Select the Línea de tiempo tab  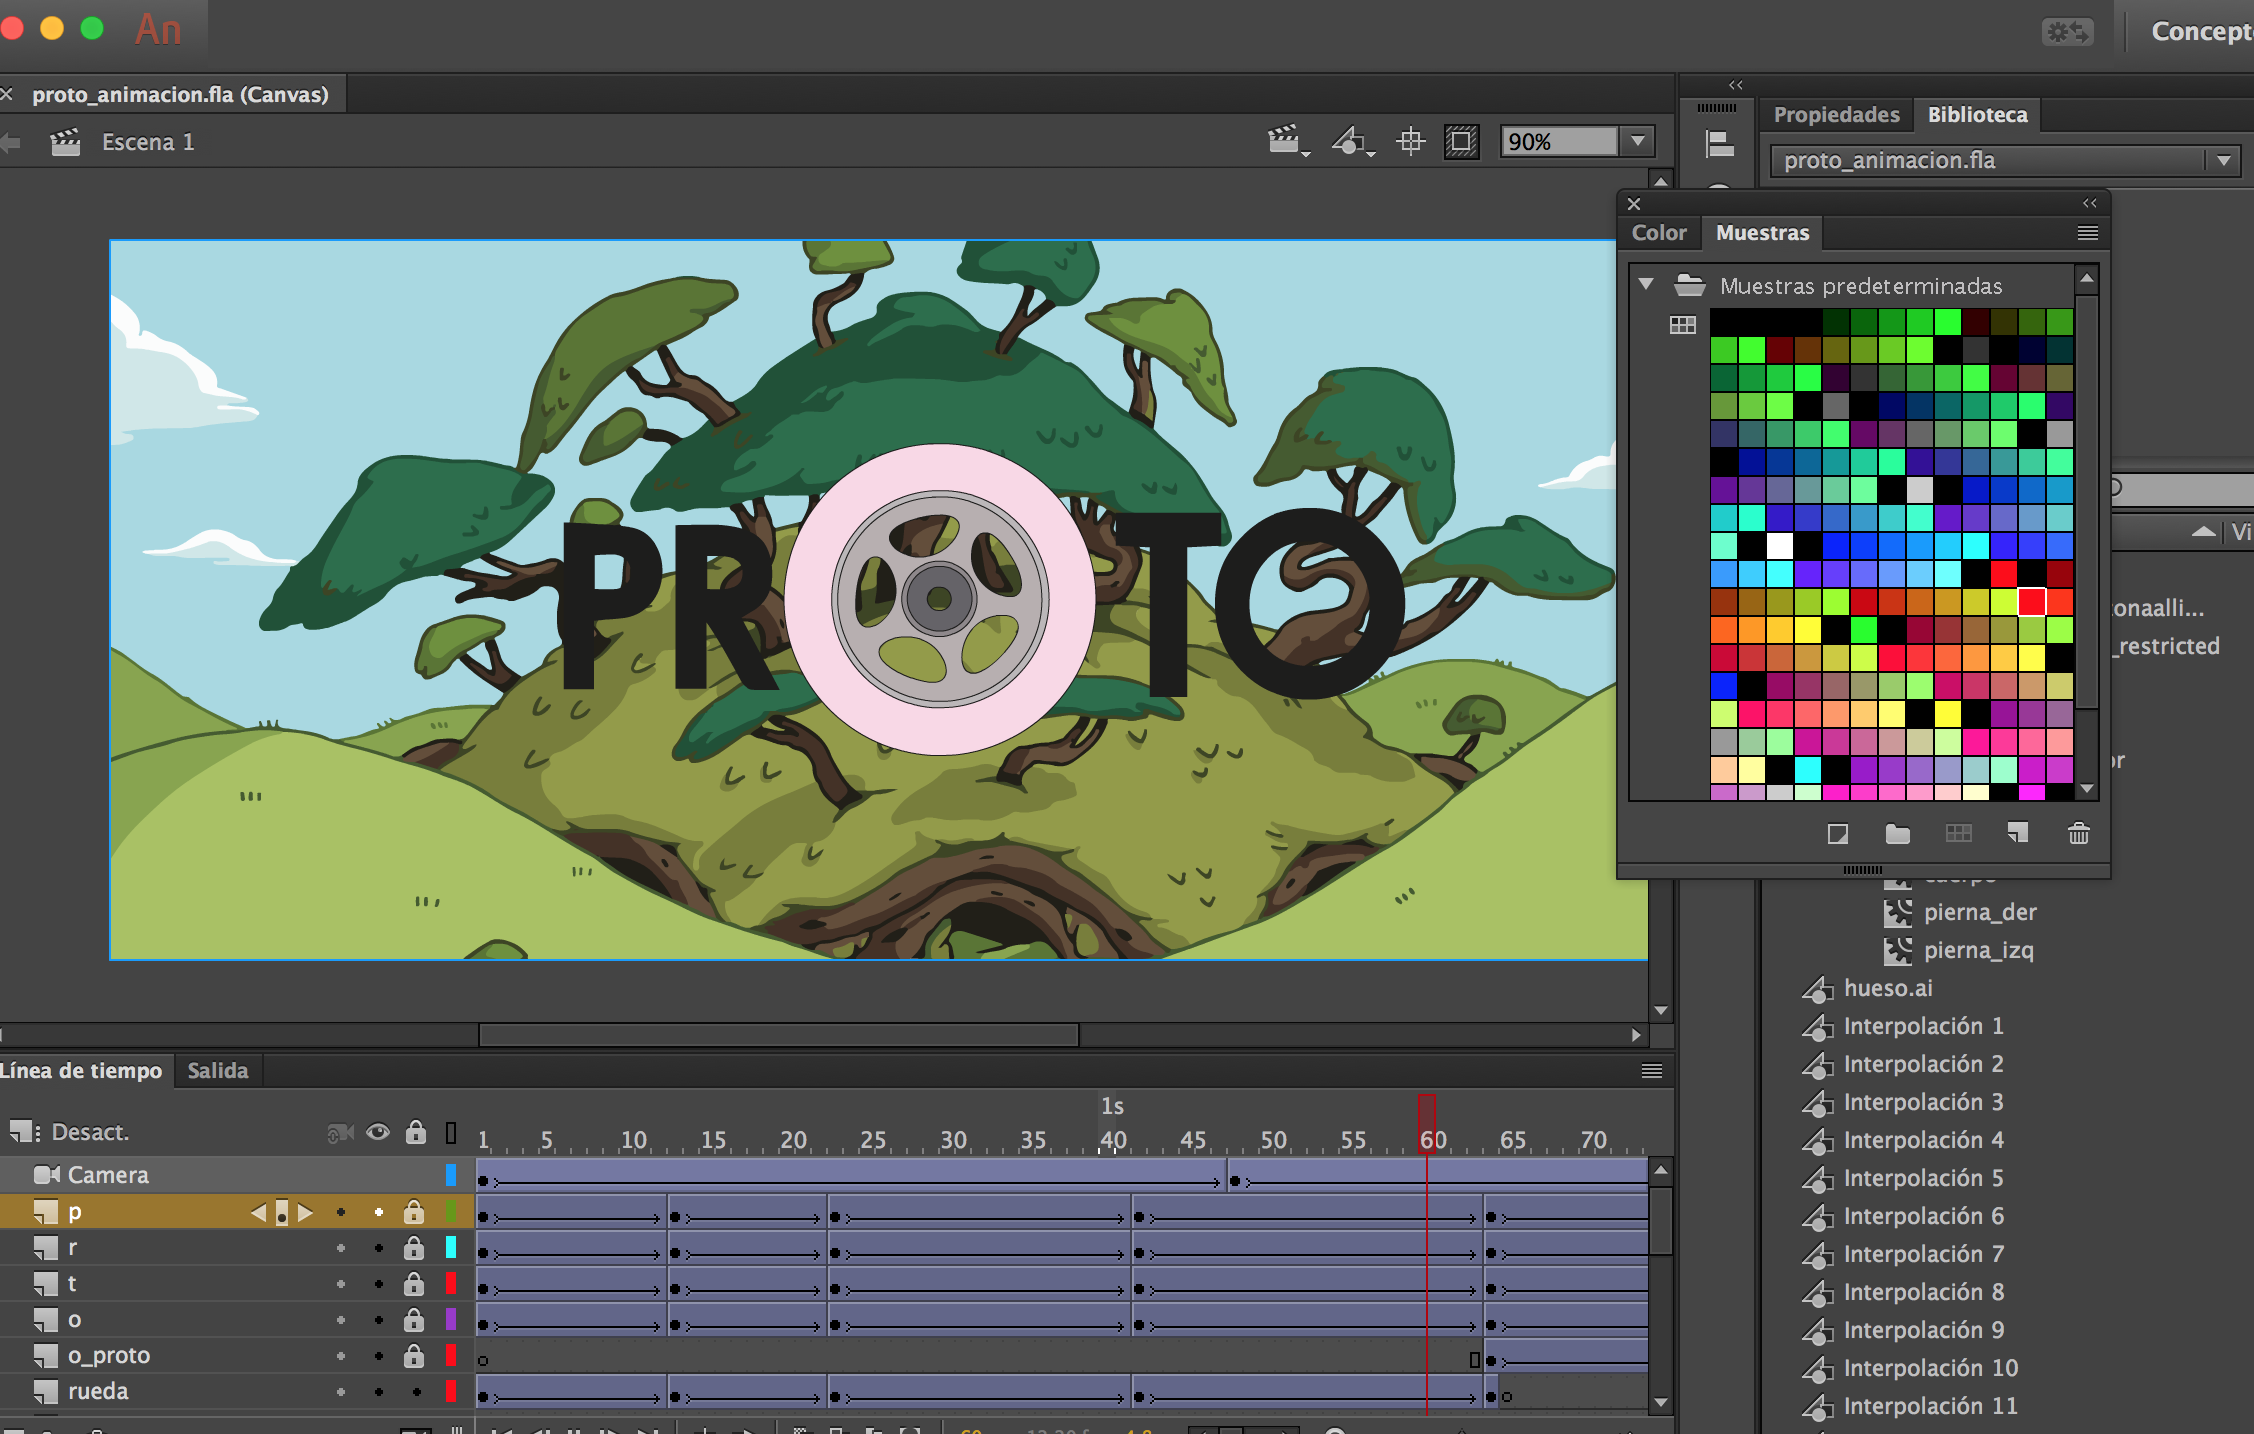pyautogui.click(x=81, y=1071)
